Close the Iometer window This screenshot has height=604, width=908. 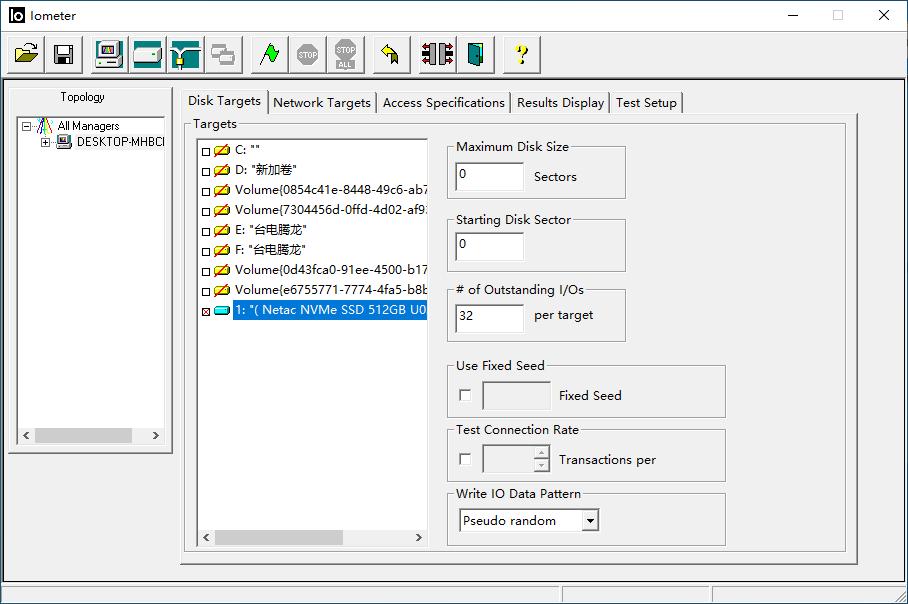[884, 15]
